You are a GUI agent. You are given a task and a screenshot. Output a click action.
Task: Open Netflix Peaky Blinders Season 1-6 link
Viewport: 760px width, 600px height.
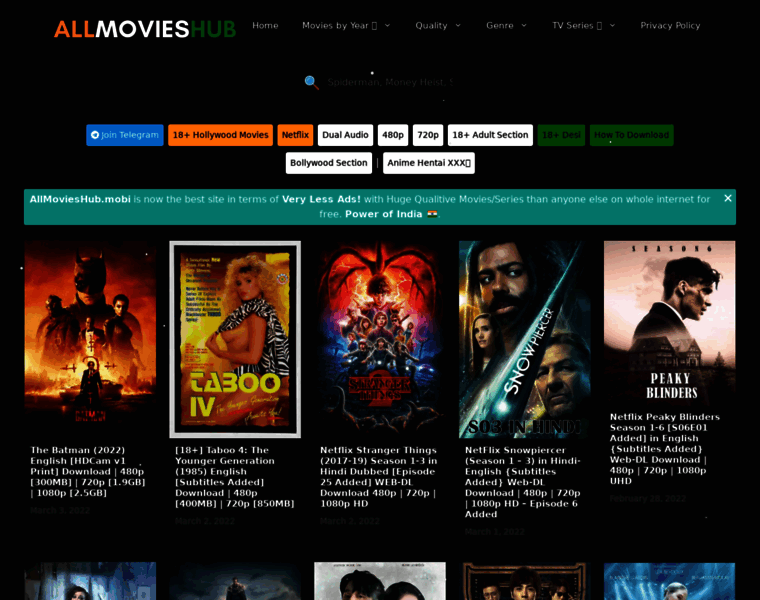point(665,449)
